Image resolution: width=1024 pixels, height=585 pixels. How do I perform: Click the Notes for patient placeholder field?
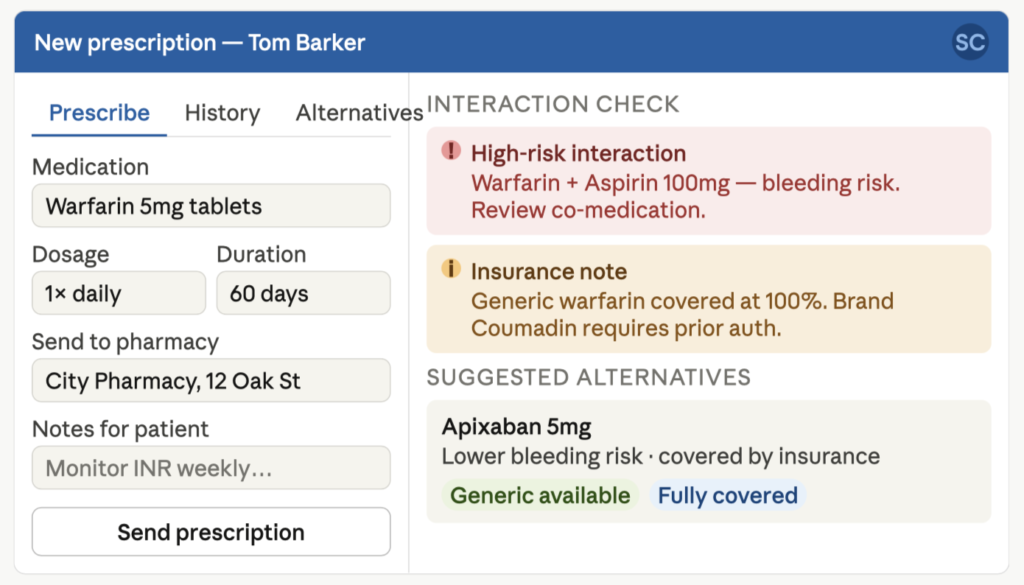210,468
